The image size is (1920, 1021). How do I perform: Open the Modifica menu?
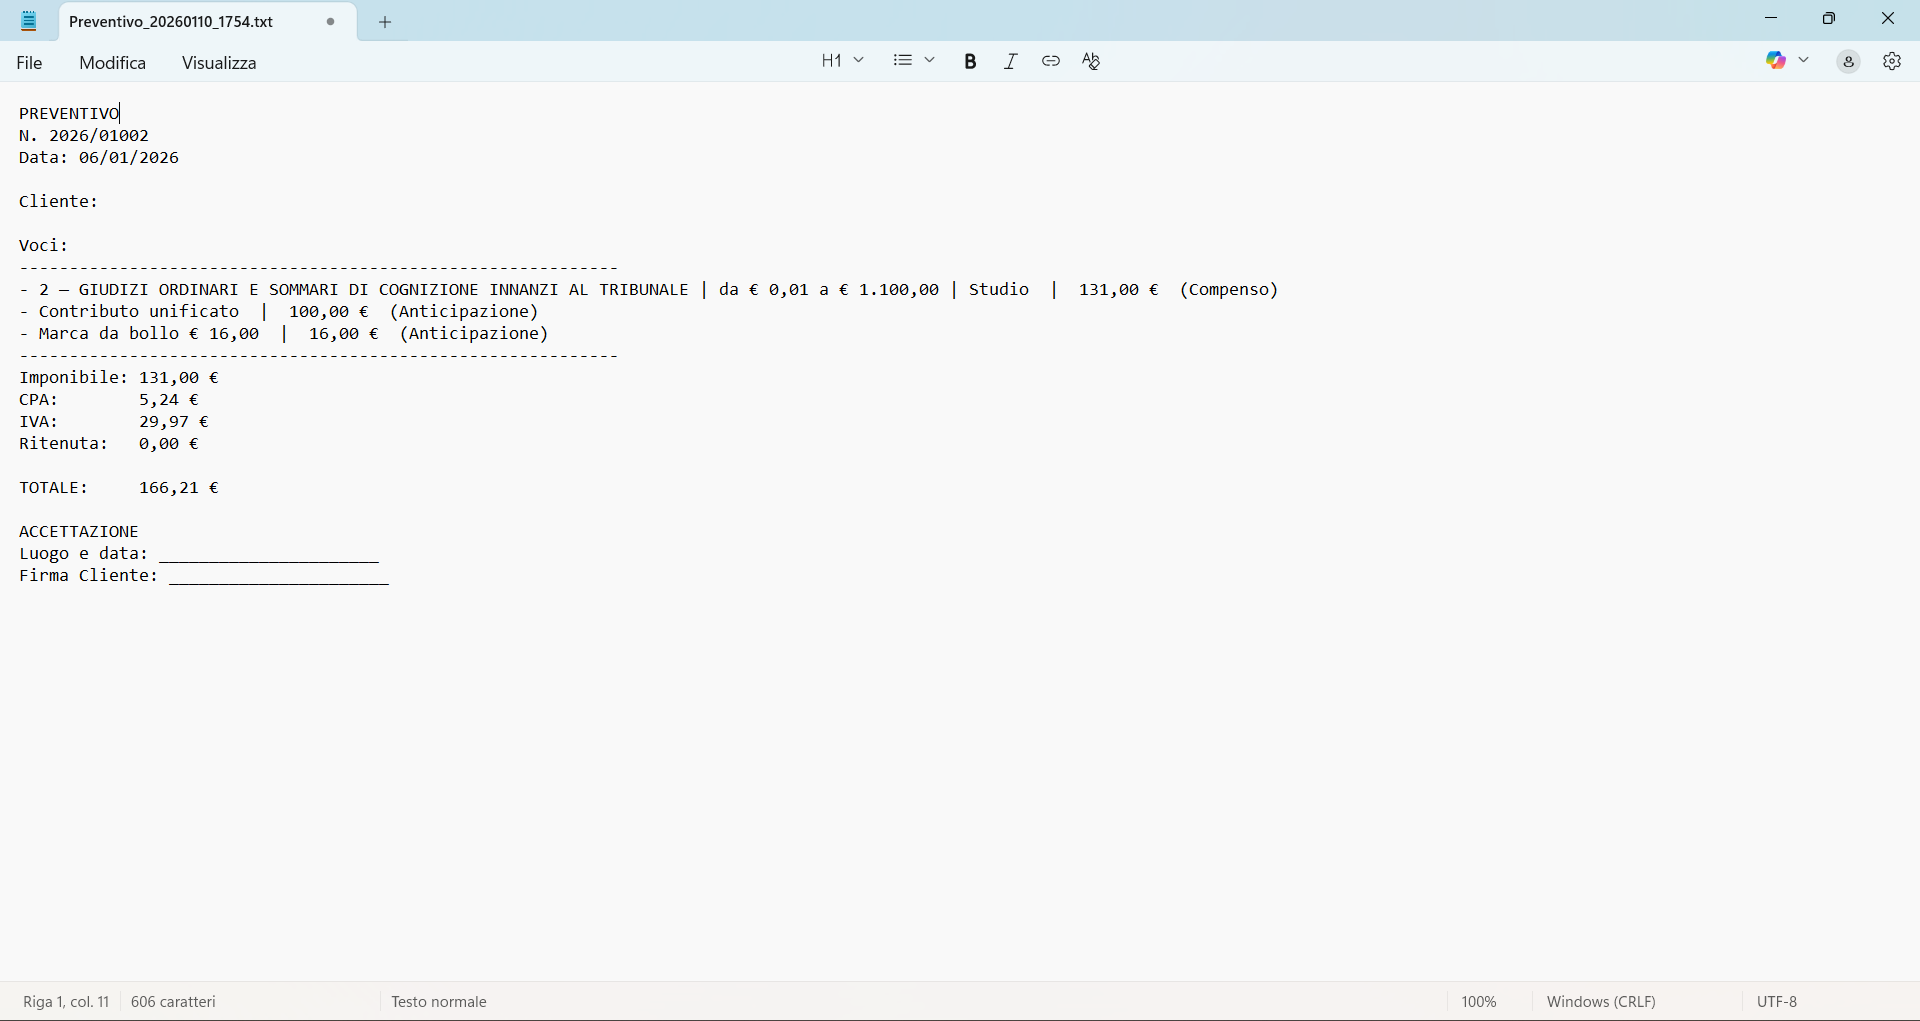pos(113,63)
